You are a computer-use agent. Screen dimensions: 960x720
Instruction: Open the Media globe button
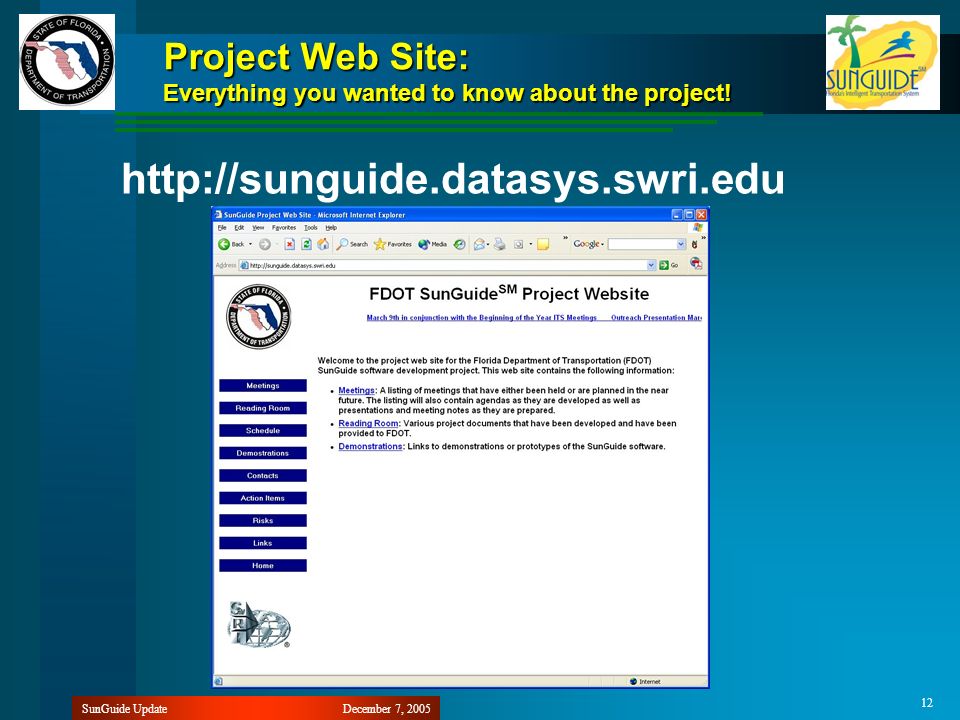432,244
